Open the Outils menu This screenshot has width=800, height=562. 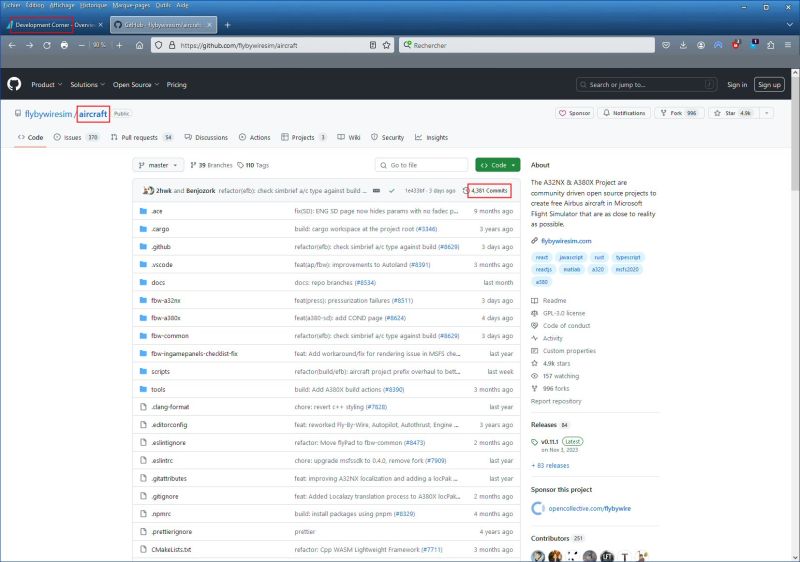pos(163,5)
